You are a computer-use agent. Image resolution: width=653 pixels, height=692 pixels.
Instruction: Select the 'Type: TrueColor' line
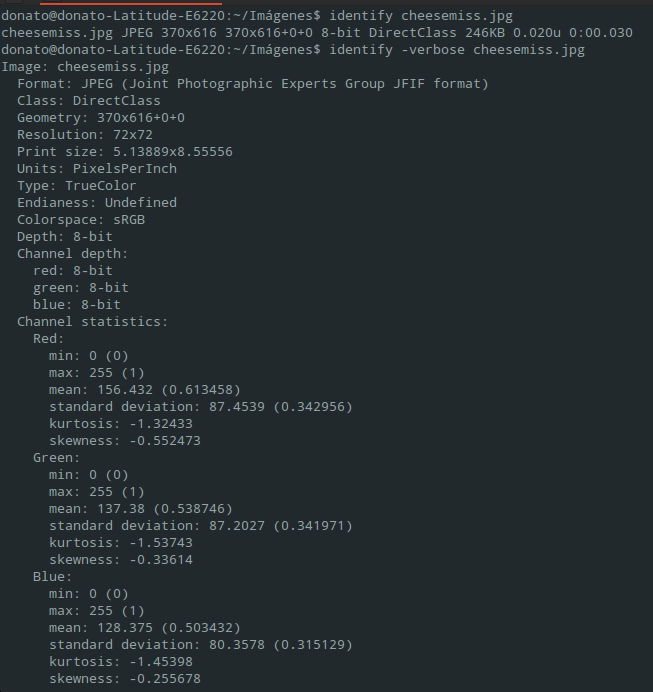(x=76, y=185)
